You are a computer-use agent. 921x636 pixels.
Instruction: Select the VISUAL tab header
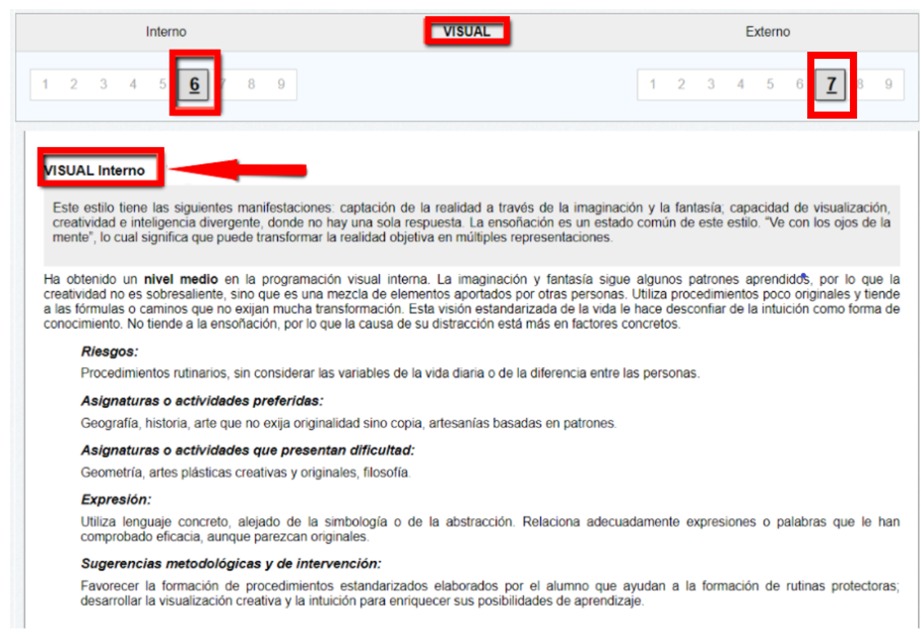467,31
